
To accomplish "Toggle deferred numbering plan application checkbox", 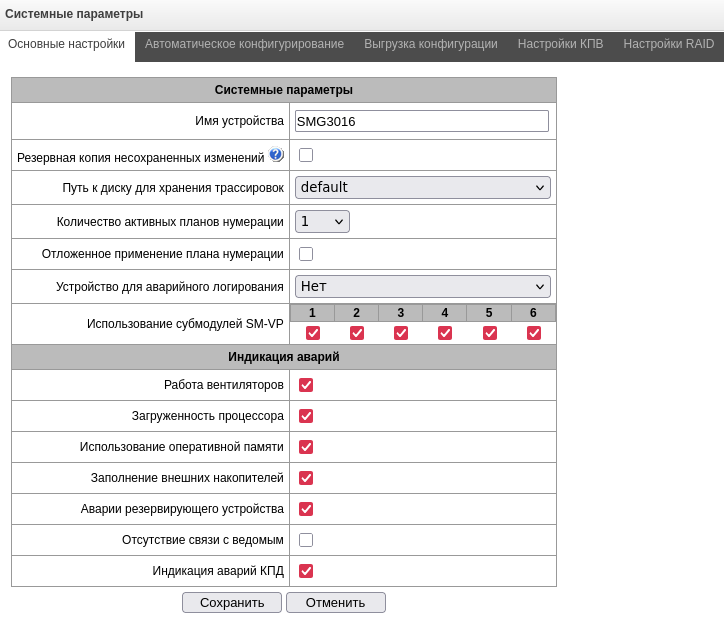I will (306, 254).
